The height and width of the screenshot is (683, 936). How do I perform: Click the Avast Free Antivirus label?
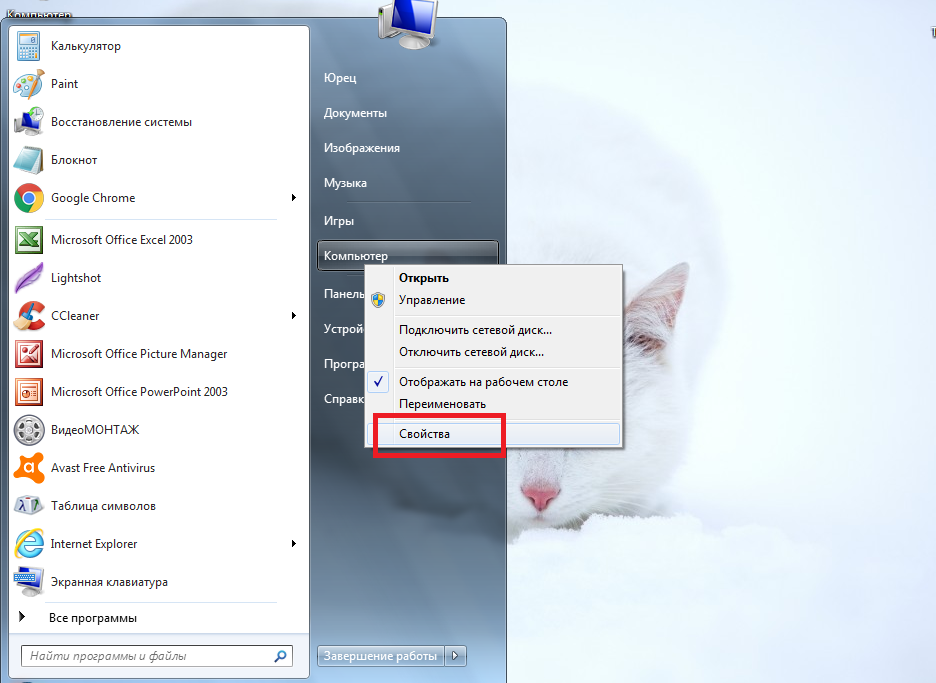pos(103,468)
